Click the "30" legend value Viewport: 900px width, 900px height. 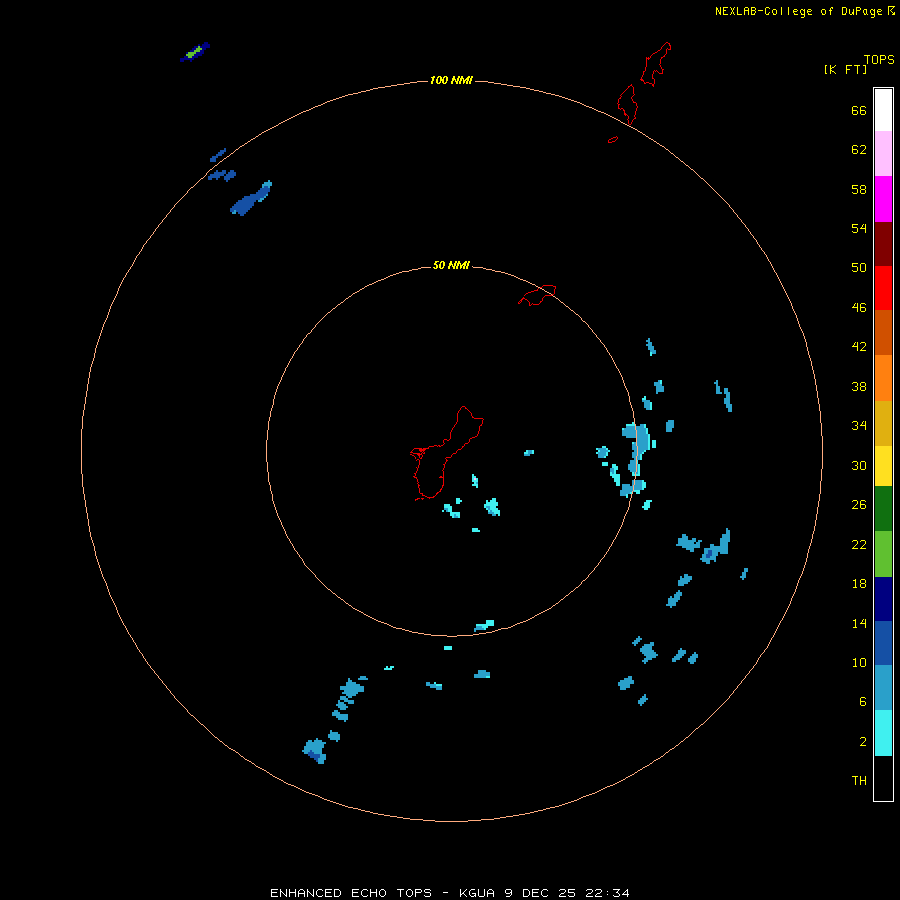point(859,465)
